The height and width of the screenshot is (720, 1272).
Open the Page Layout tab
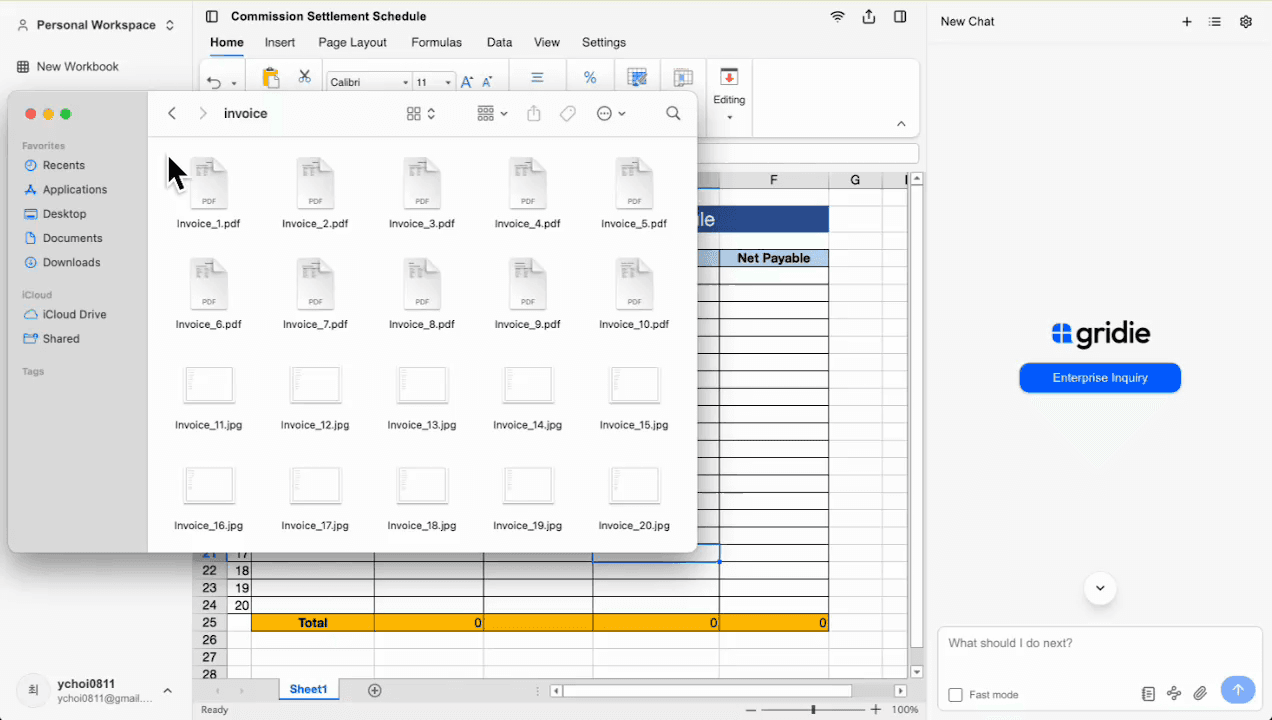[352, 43]
